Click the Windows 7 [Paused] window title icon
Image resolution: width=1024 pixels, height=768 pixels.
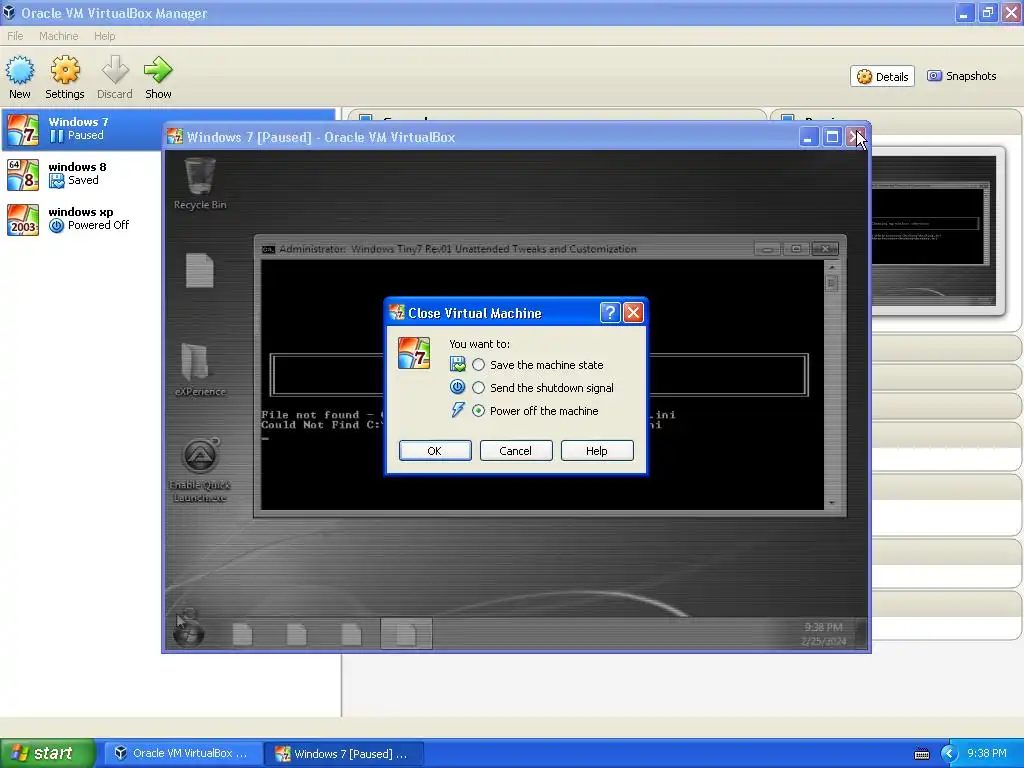coord(175,136)
